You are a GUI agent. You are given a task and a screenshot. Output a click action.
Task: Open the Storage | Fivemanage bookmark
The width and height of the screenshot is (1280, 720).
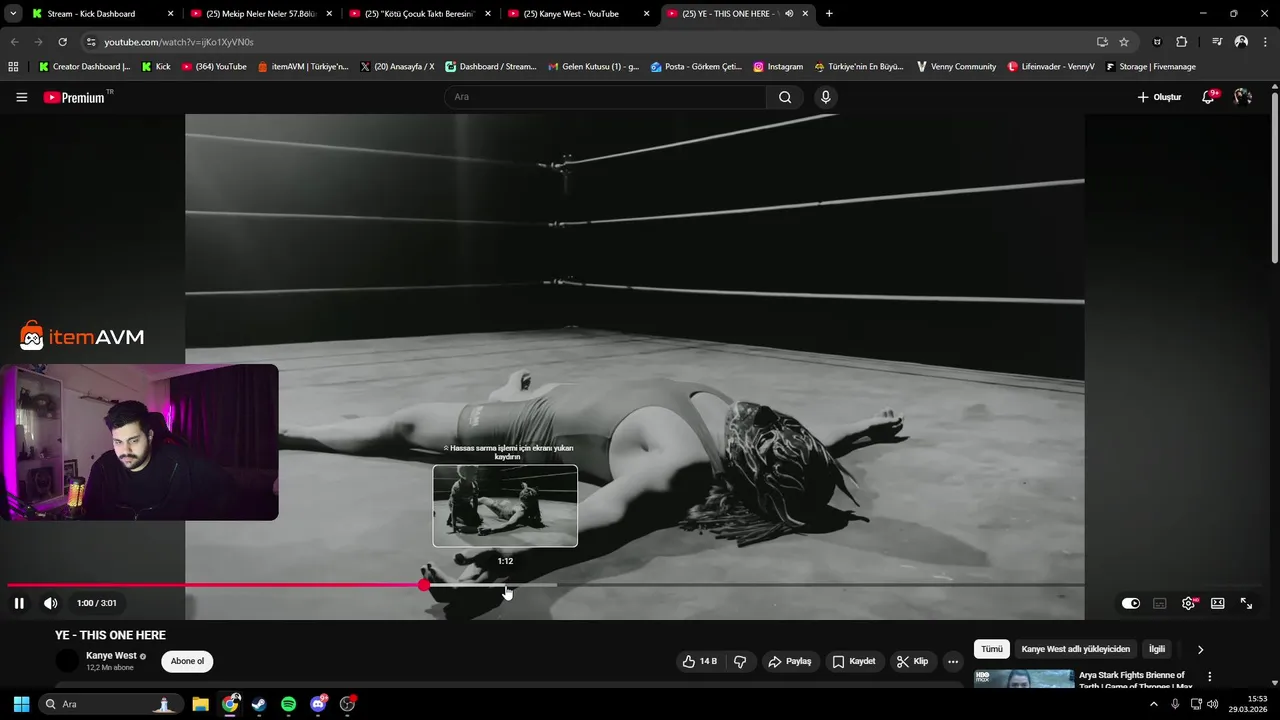pos(1150,67)
